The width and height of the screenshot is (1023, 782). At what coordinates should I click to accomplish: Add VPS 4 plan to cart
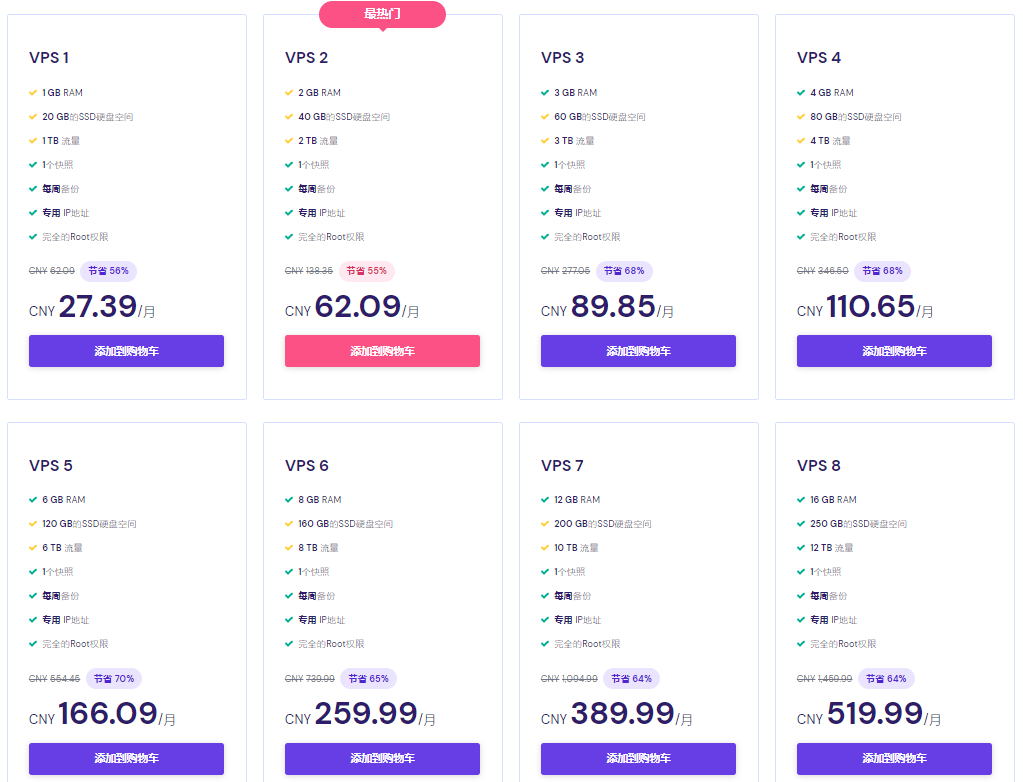[894, 351]
